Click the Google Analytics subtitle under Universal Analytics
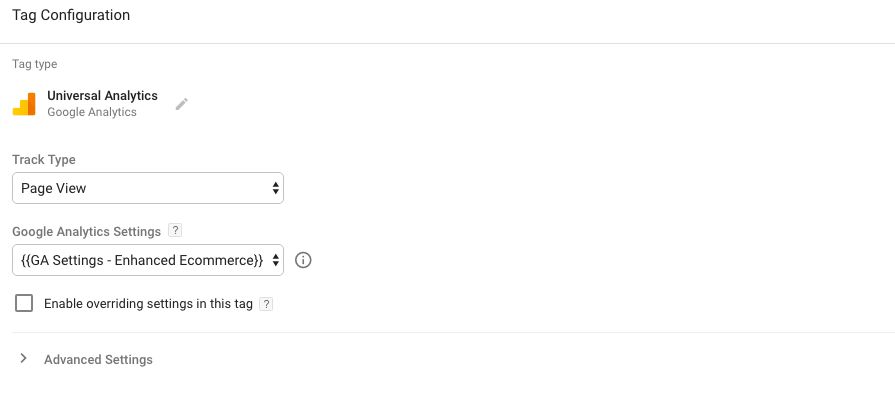Viewport: 895px width, 393px height. (92, 112)
